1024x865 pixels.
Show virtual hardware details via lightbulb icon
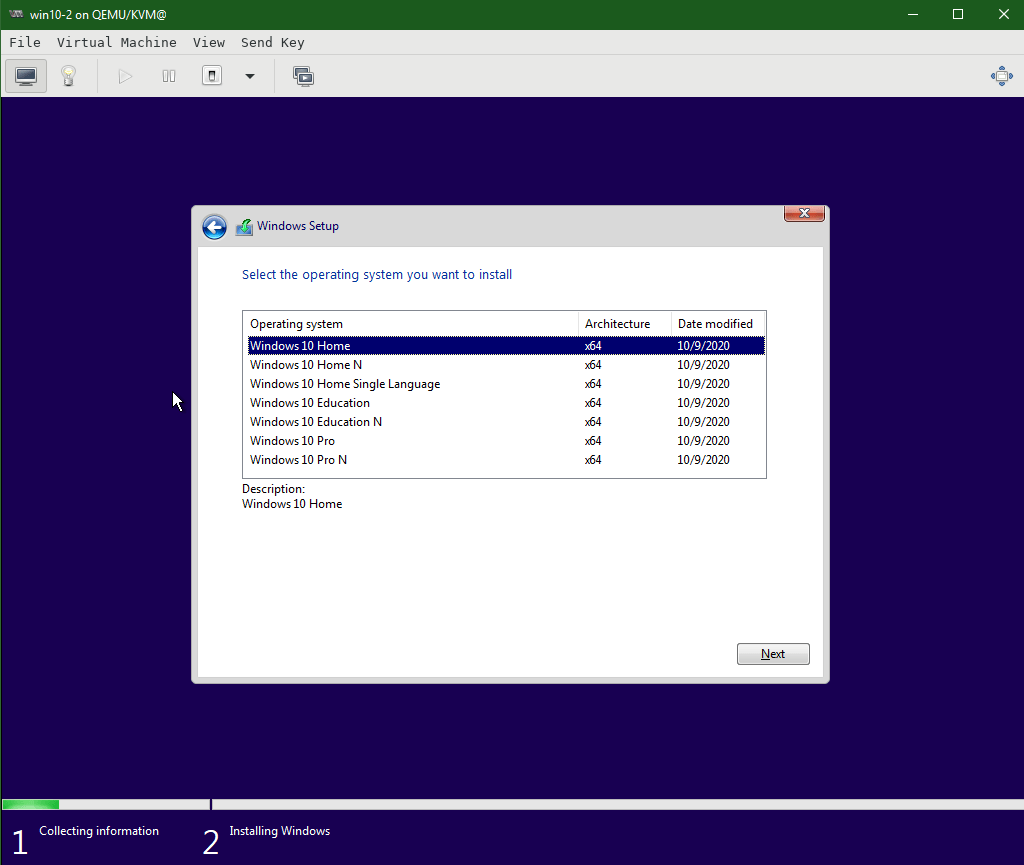pos(67,75)
